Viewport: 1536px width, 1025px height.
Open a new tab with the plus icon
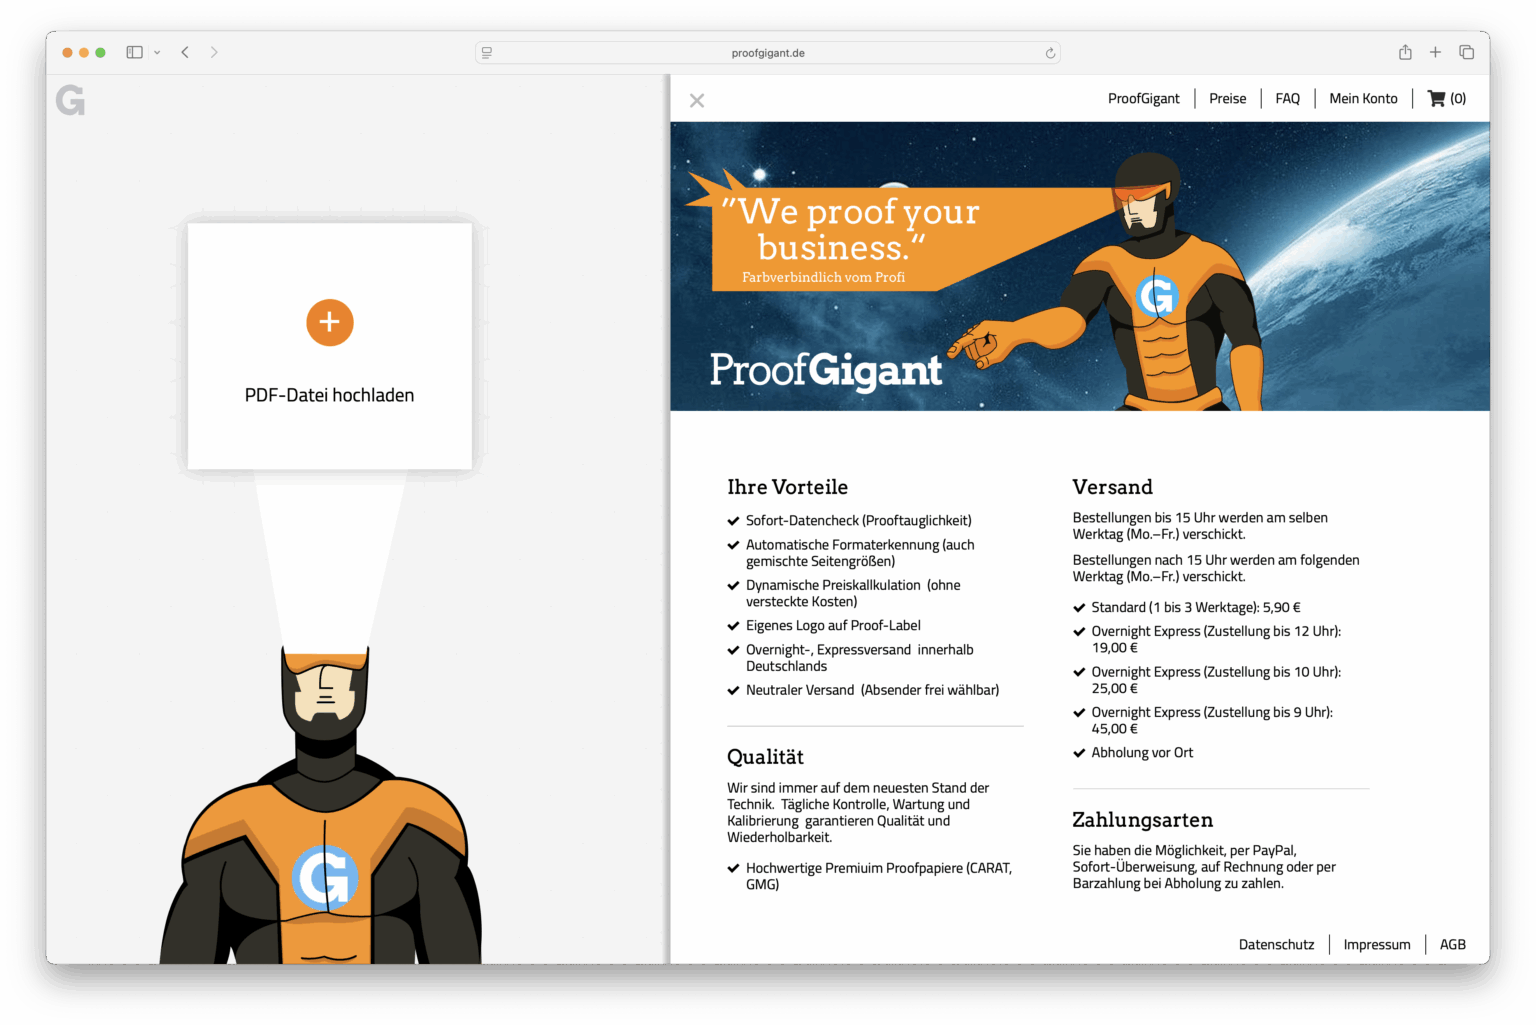pos(1435,52)
